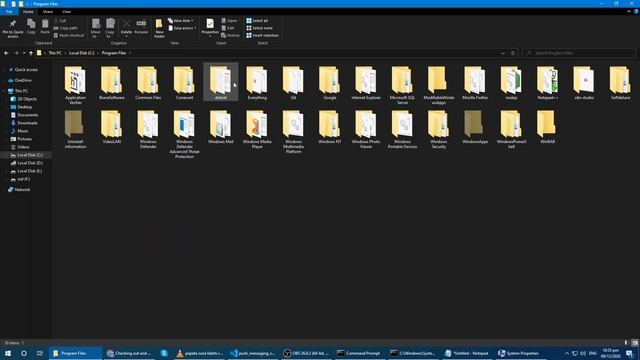Select Downloads in navigation pane
The height and width of the screenshot is (360, 640).
coord(27,123)
